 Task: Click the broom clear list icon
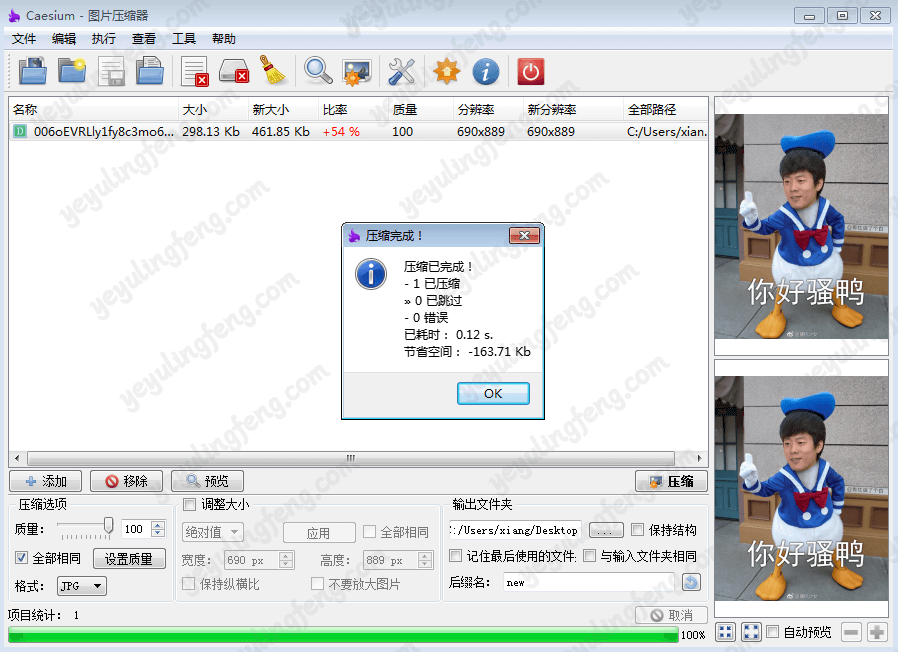tap(273, 70)
